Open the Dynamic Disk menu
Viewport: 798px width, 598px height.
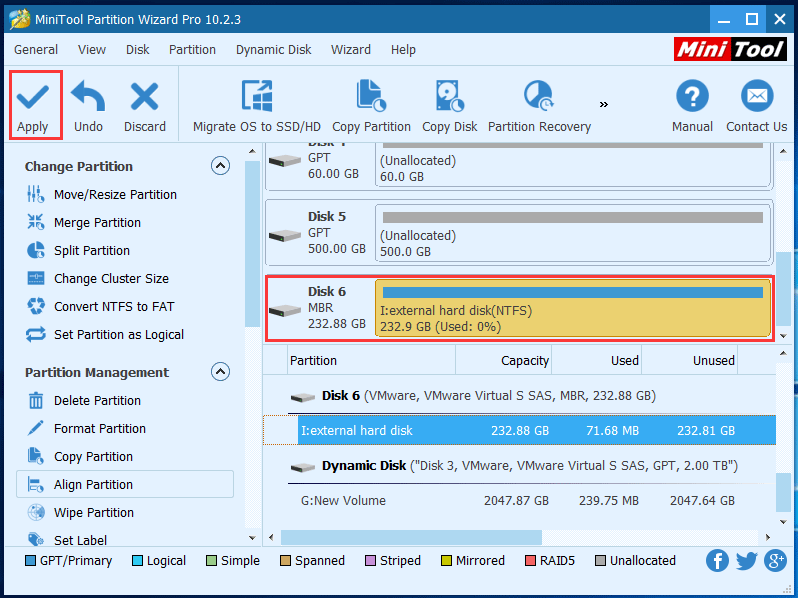274,50
